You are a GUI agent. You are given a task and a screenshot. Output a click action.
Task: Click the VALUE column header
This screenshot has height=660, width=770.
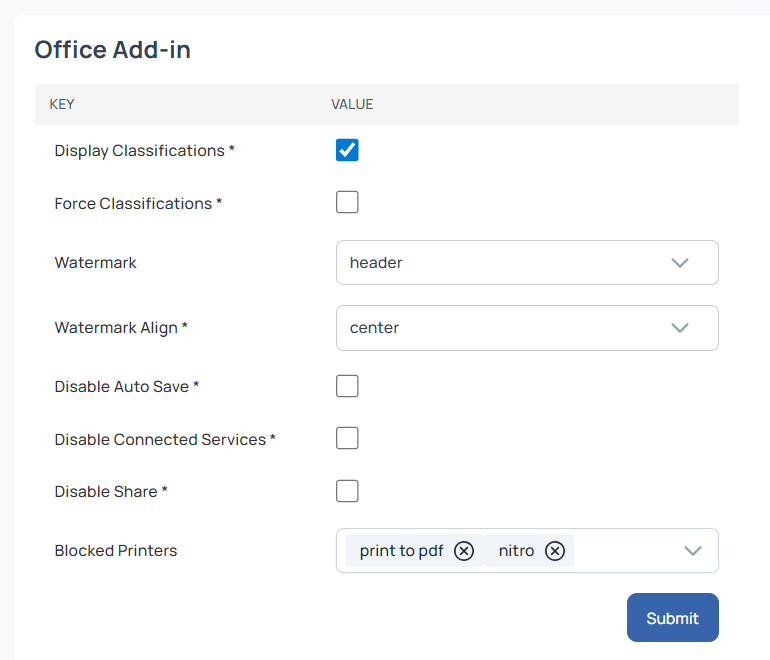352,104
